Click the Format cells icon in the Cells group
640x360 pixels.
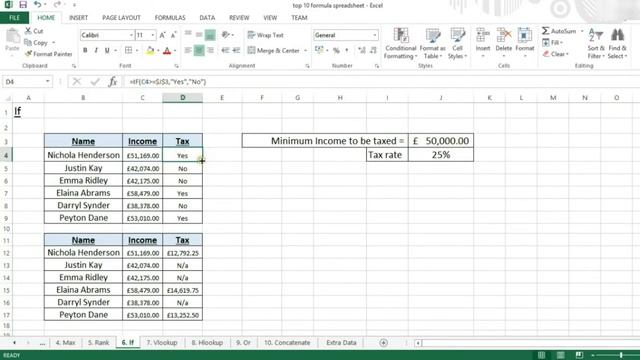[x=524, y=36]
